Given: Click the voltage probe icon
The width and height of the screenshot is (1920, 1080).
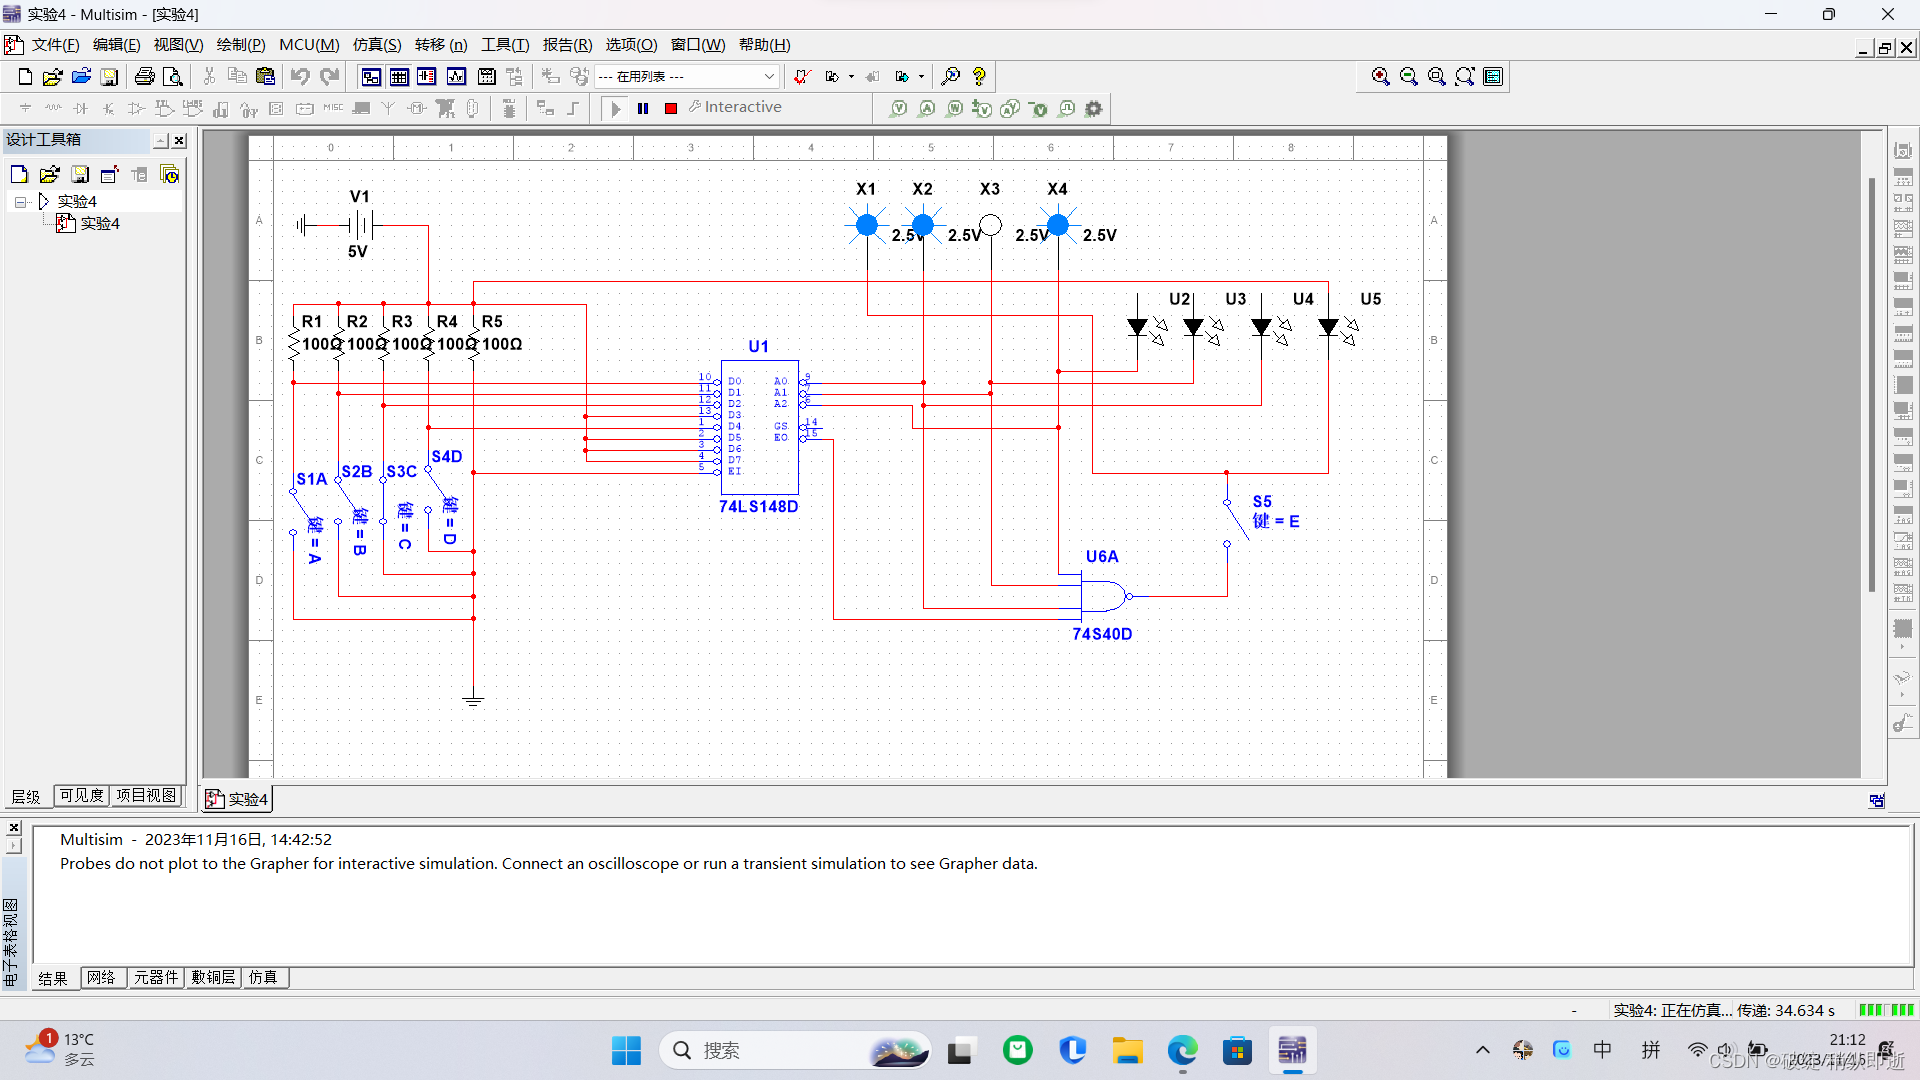Looking at the screenshot, I should point(898,108).
